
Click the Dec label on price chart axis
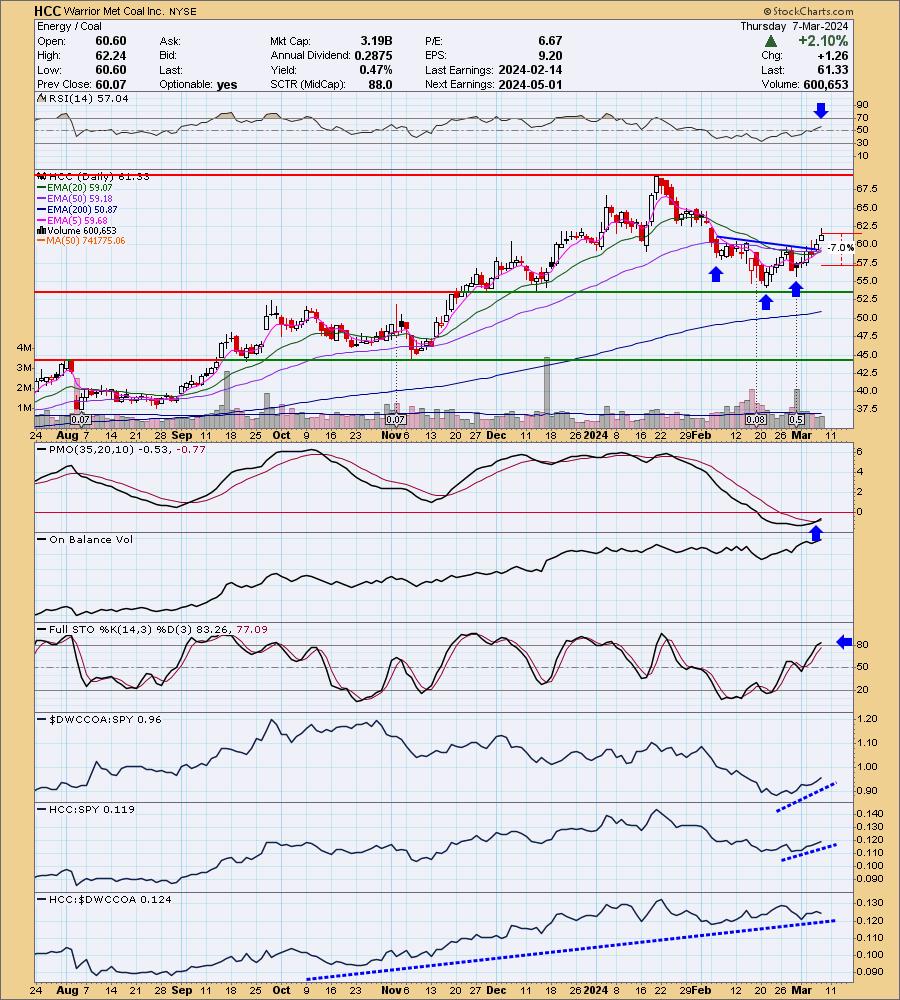coord(496,436)
